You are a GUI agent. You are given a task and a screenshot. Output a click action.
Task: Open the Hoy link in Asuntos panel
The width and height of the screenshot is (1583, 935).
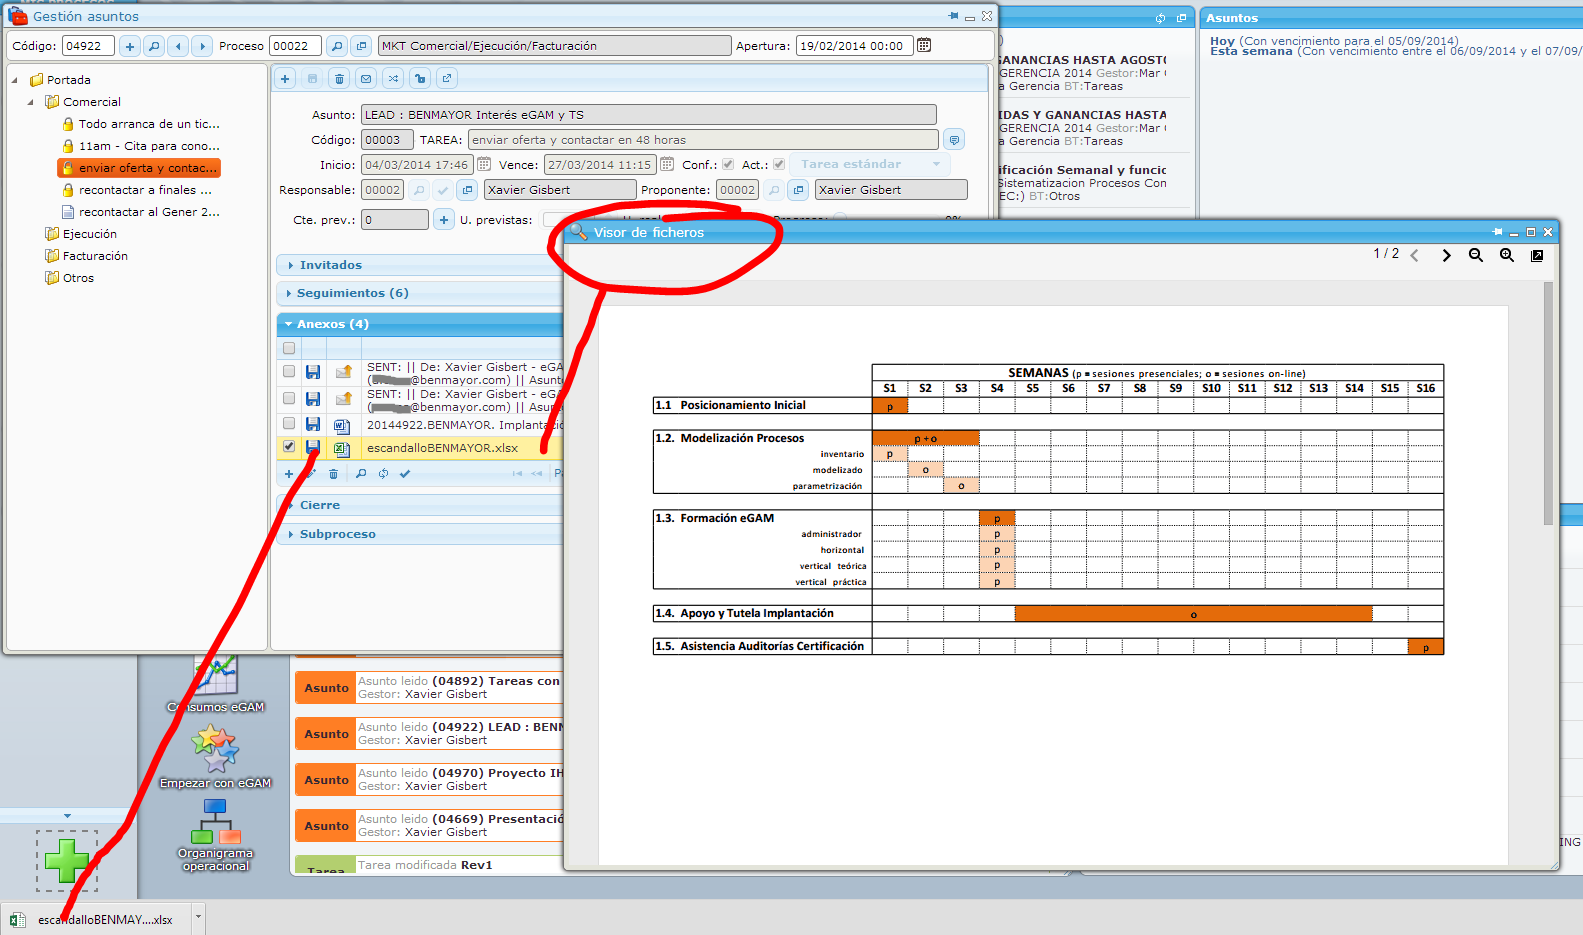[x=1222, y=41]
